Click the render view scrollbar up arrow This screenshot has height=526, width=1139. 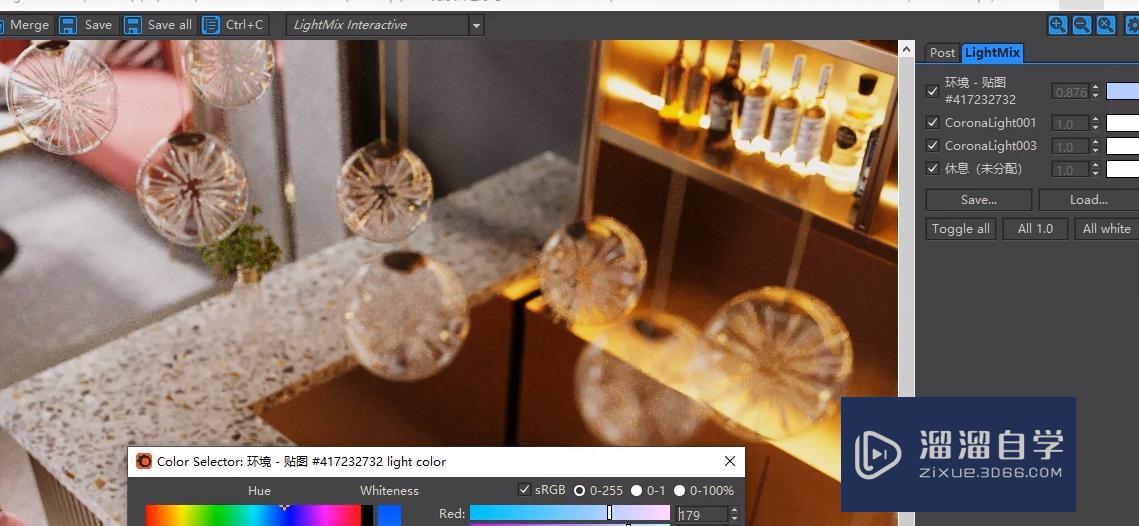coord(906,49)
